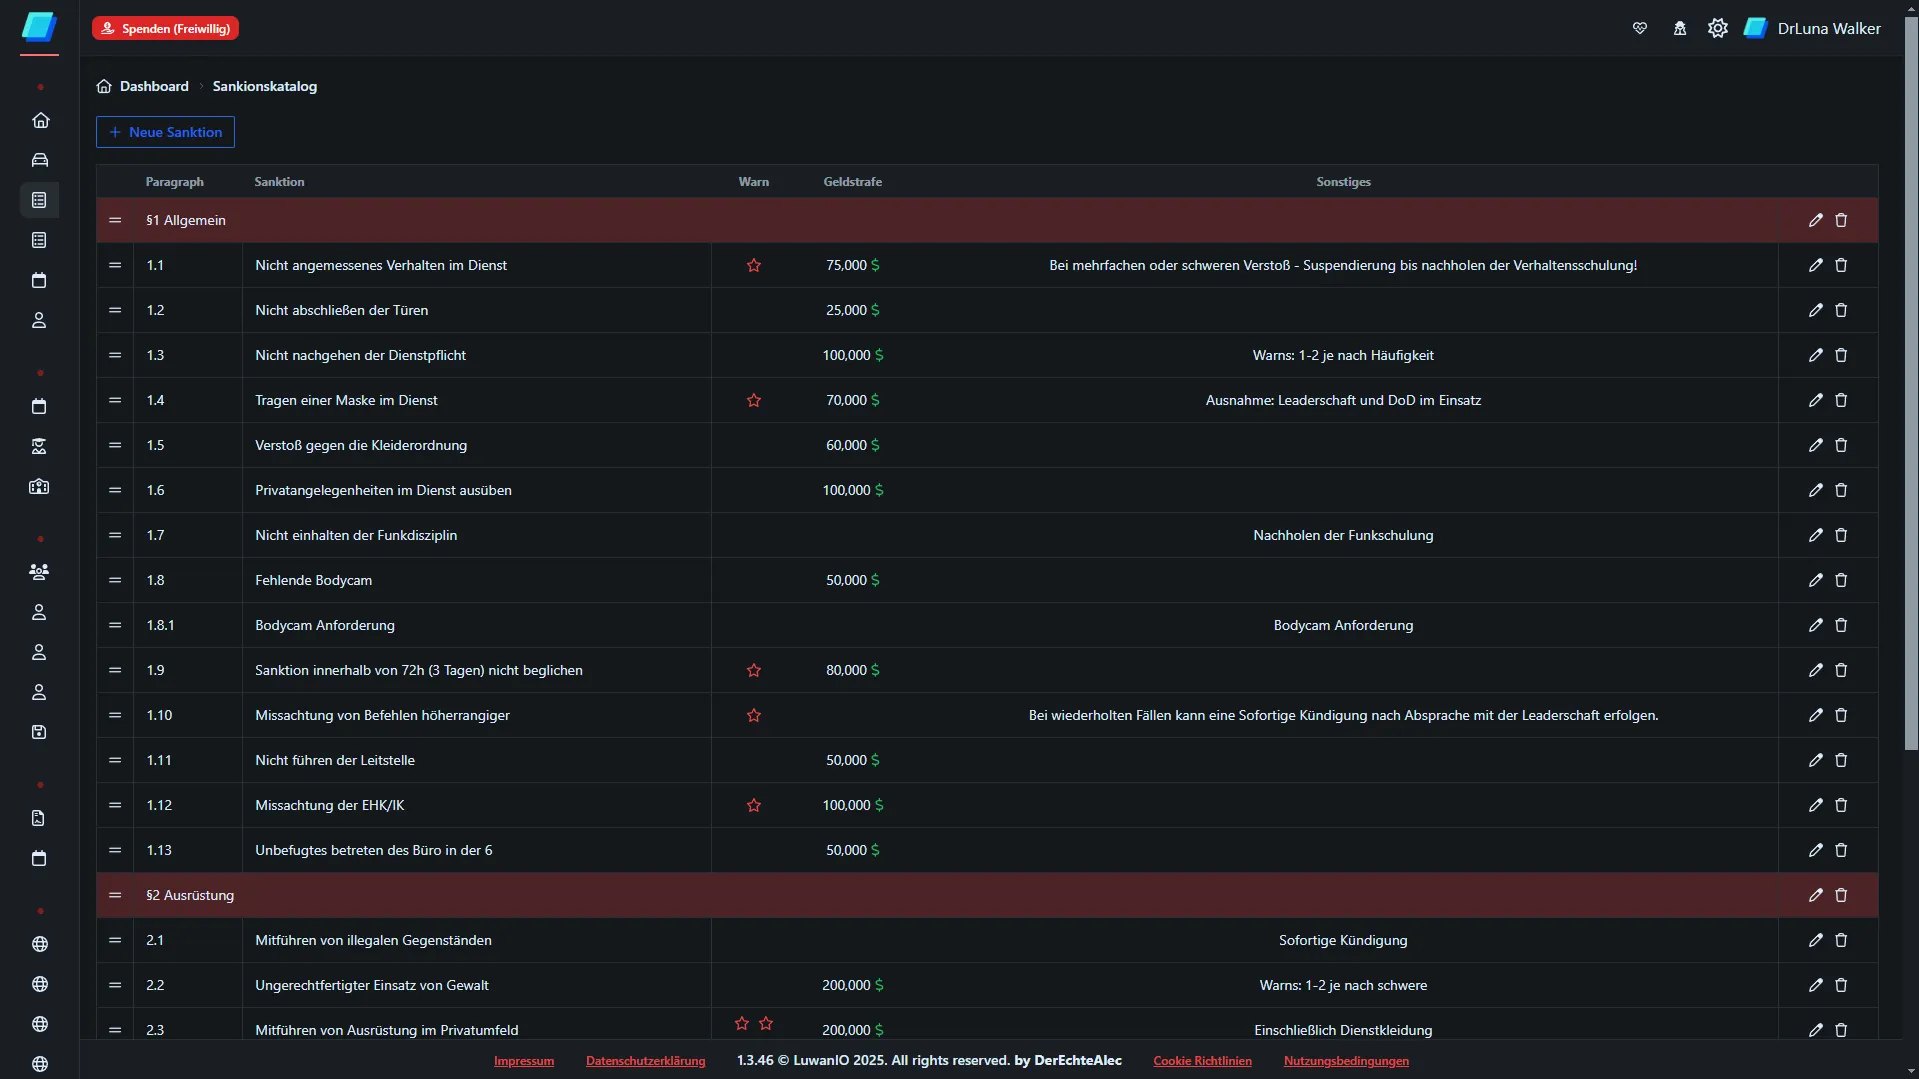Screen dimensions: 1919x1079
Task: Edit the §2 Ausrüstung section with its pencil
Action: (1815, 895)
